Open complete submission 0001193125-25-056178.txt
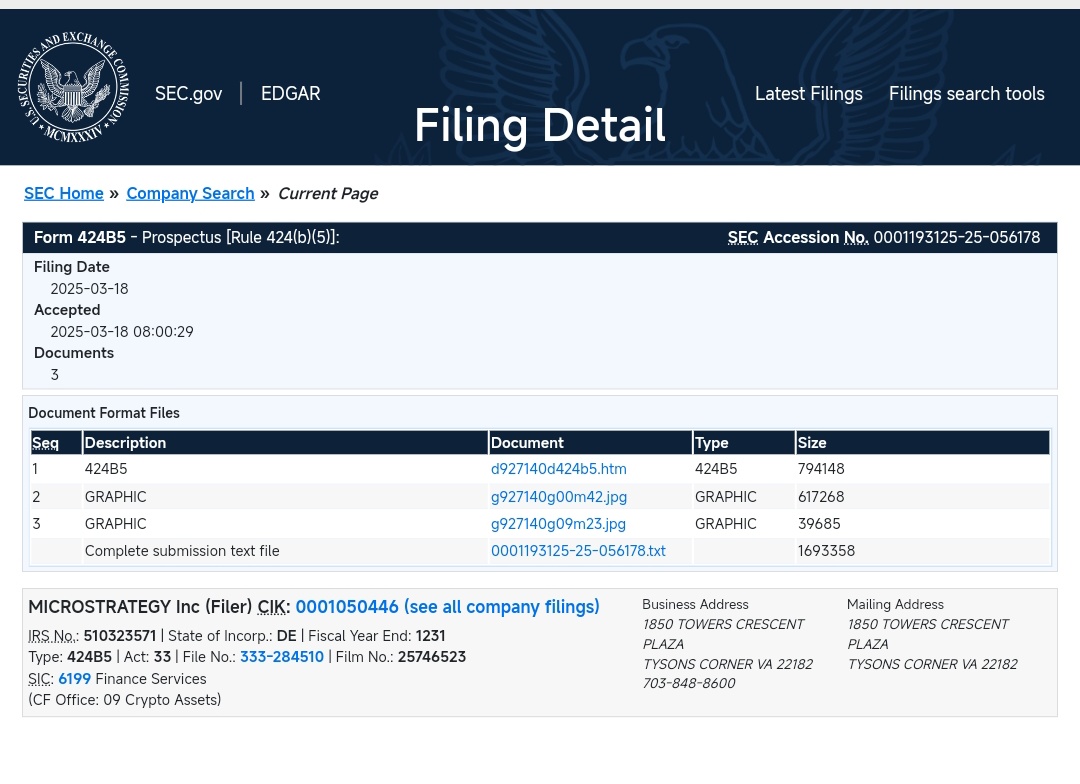The height and width of the screenshot is (784, 1080). point(578,551)
